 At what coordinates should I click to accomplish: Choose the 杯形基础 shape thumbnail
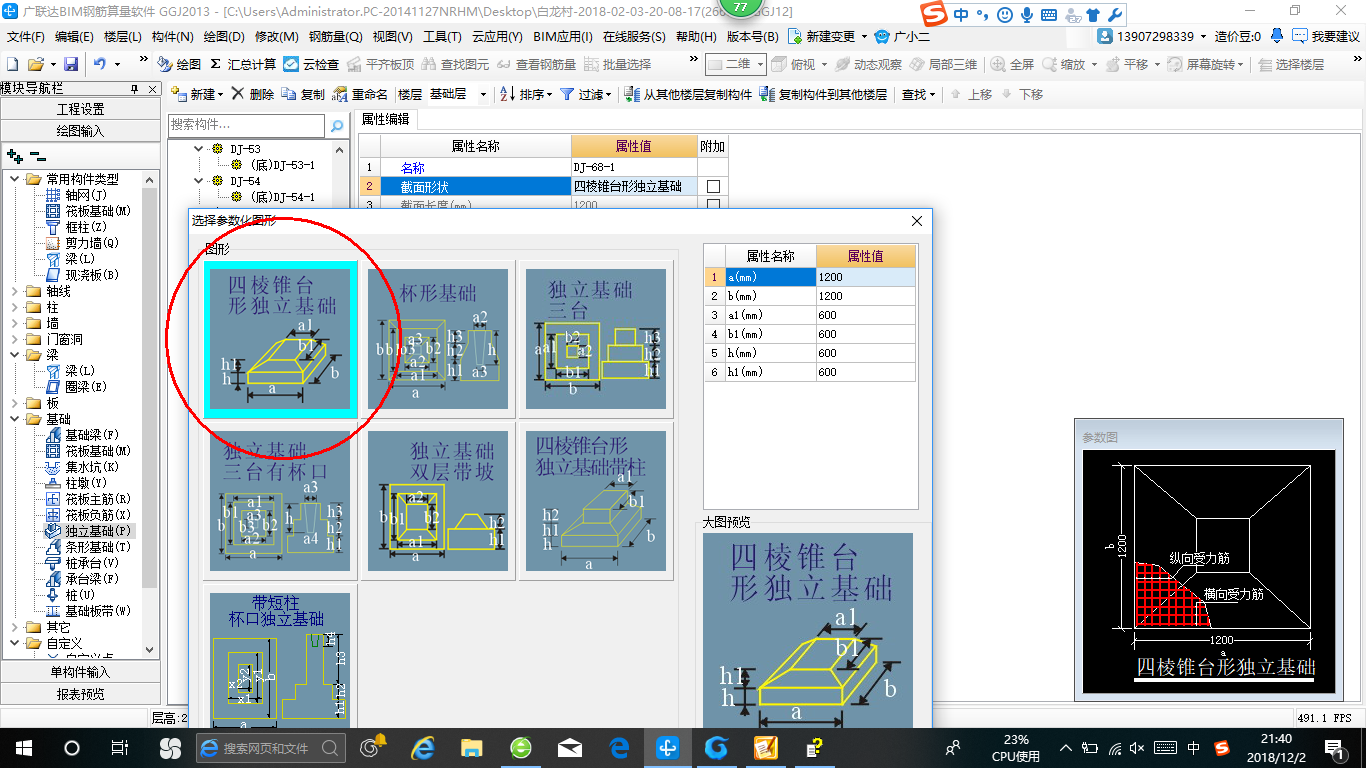point(440,338)
